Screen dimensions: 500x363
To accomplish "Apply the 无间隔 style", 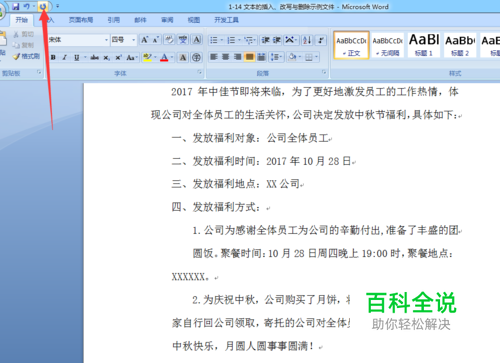I will (387, 45).
